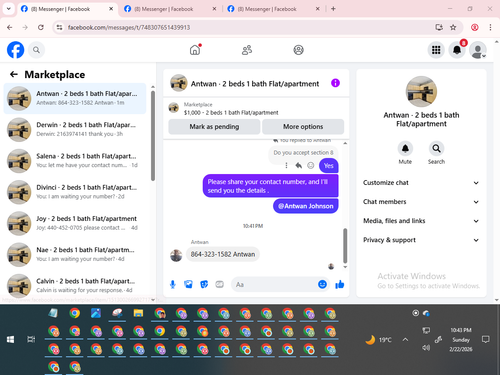Open Divinci conversation in the list
This screenshot has width=500, height=375.
point(75,192)
